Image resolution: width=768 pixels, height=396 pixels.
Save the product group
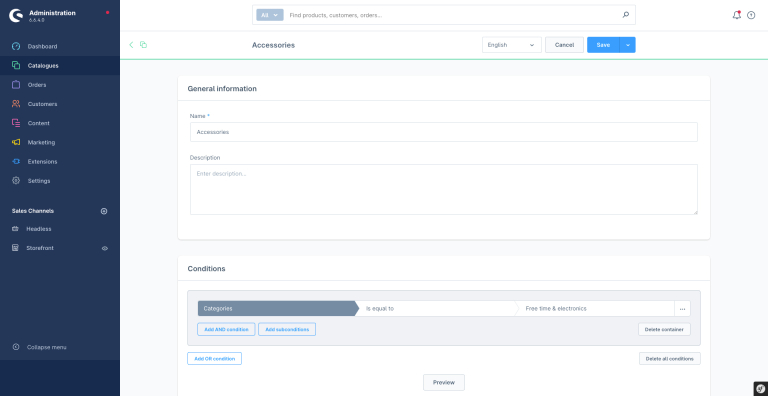point(603,45)
